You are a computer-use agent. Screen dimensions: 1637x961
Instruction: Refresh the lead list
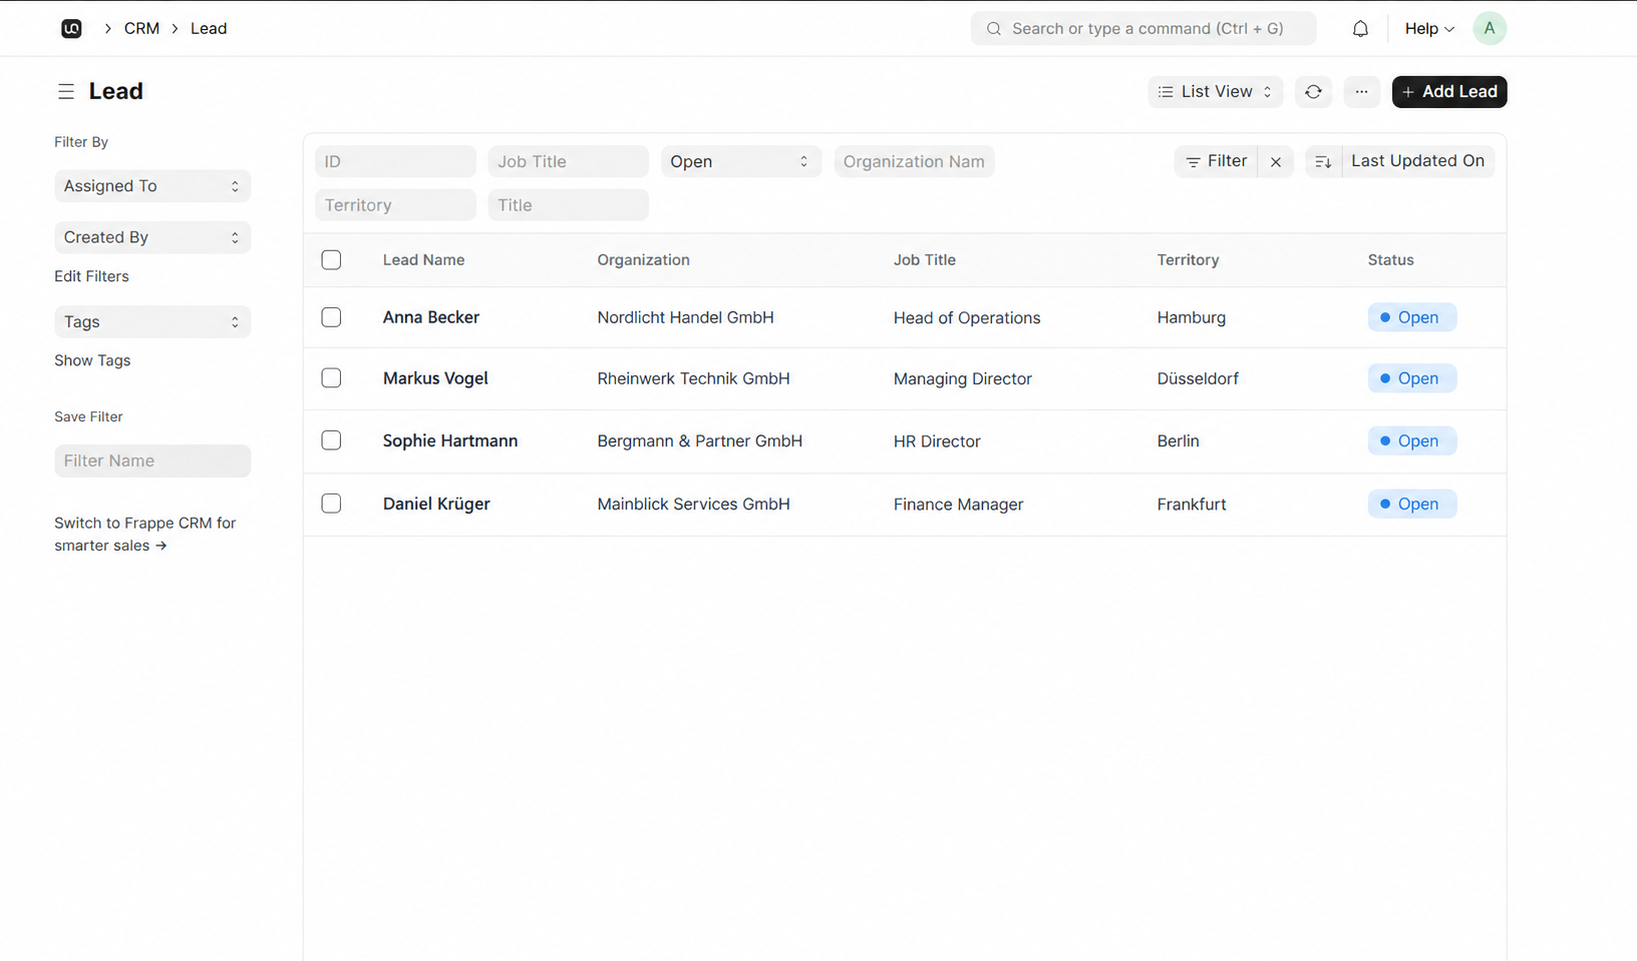[x=1313, y=92]
